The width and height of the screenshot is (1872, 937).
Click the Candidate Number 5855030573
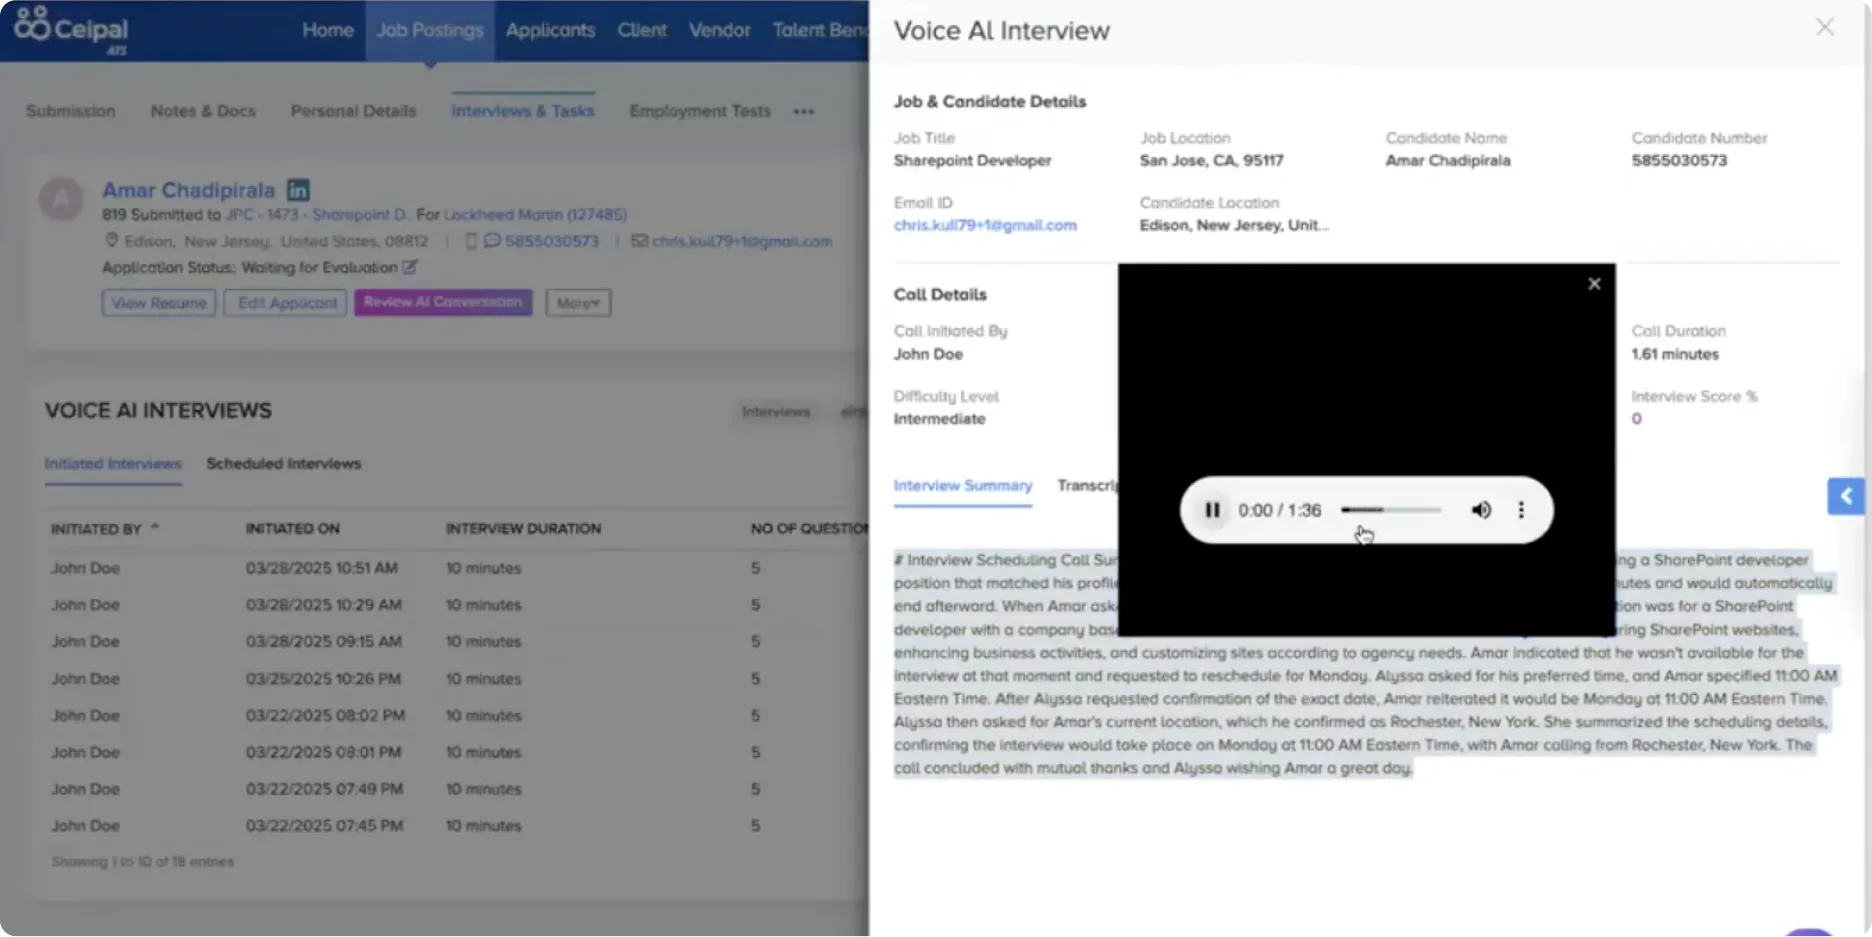[x=1679, y=160]
